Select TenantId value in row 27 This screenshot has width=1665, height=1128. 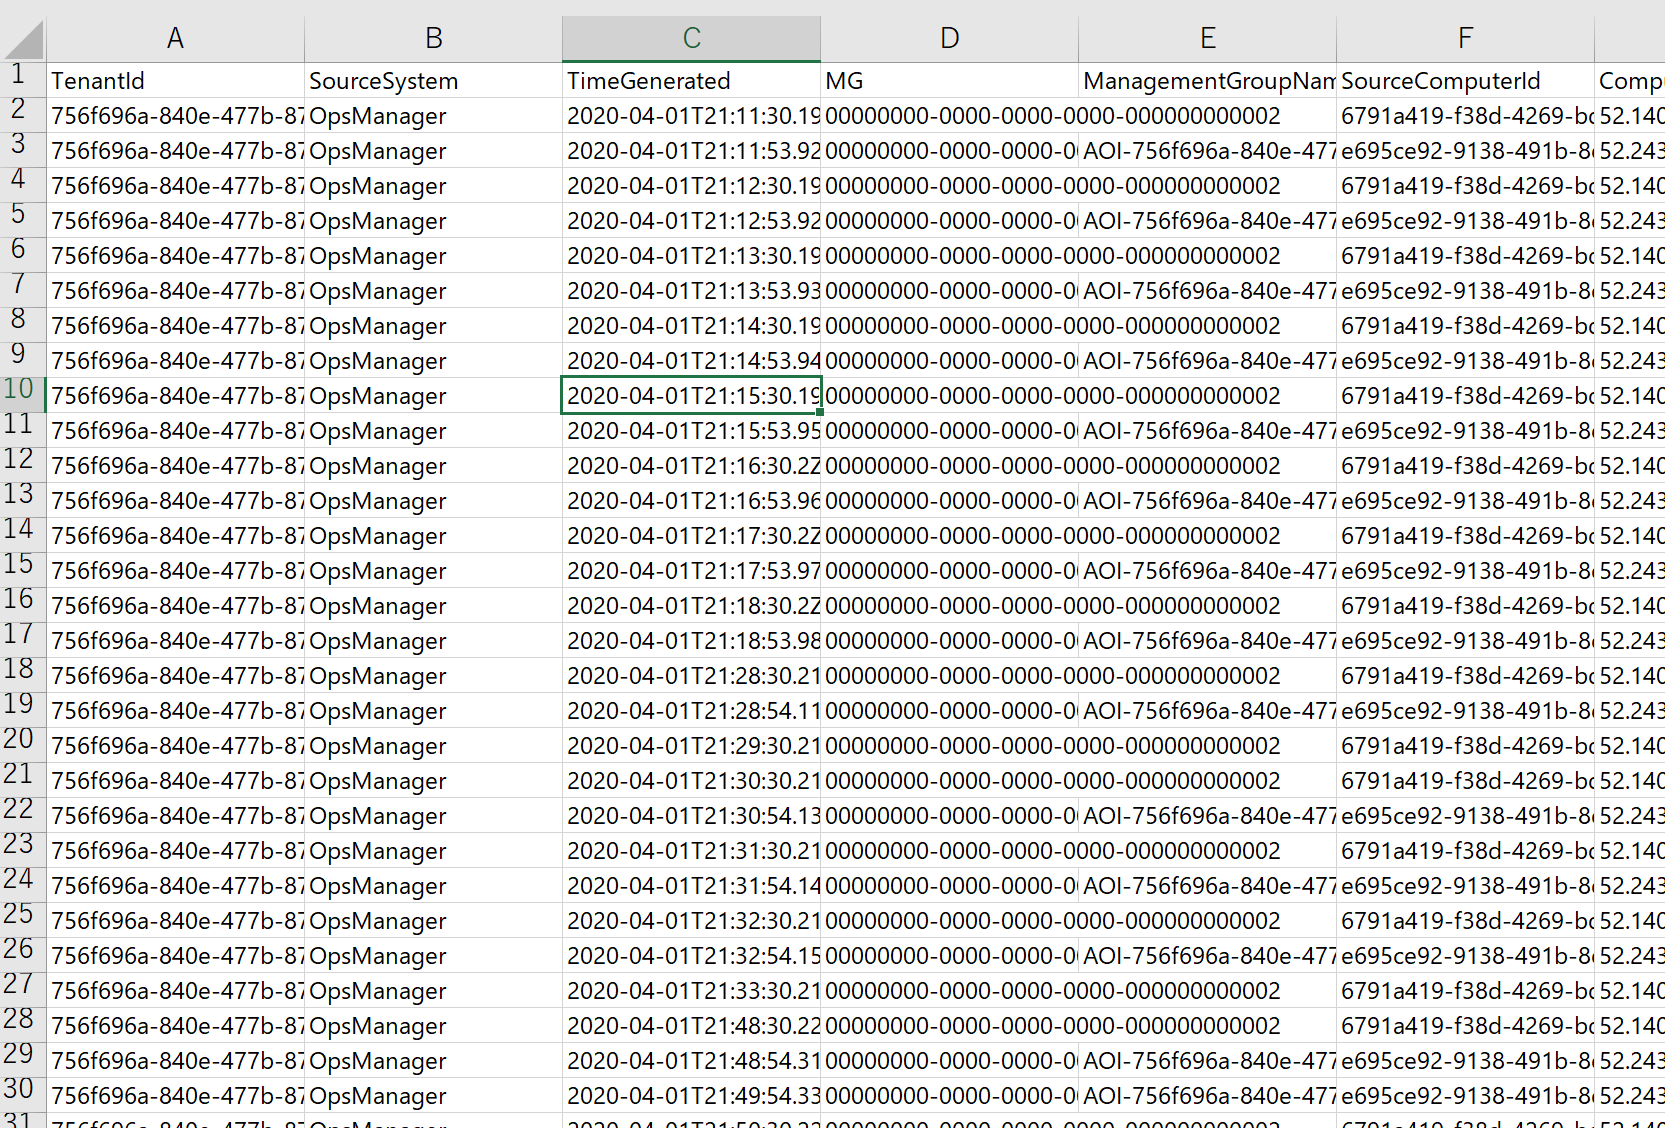(175, 990)
